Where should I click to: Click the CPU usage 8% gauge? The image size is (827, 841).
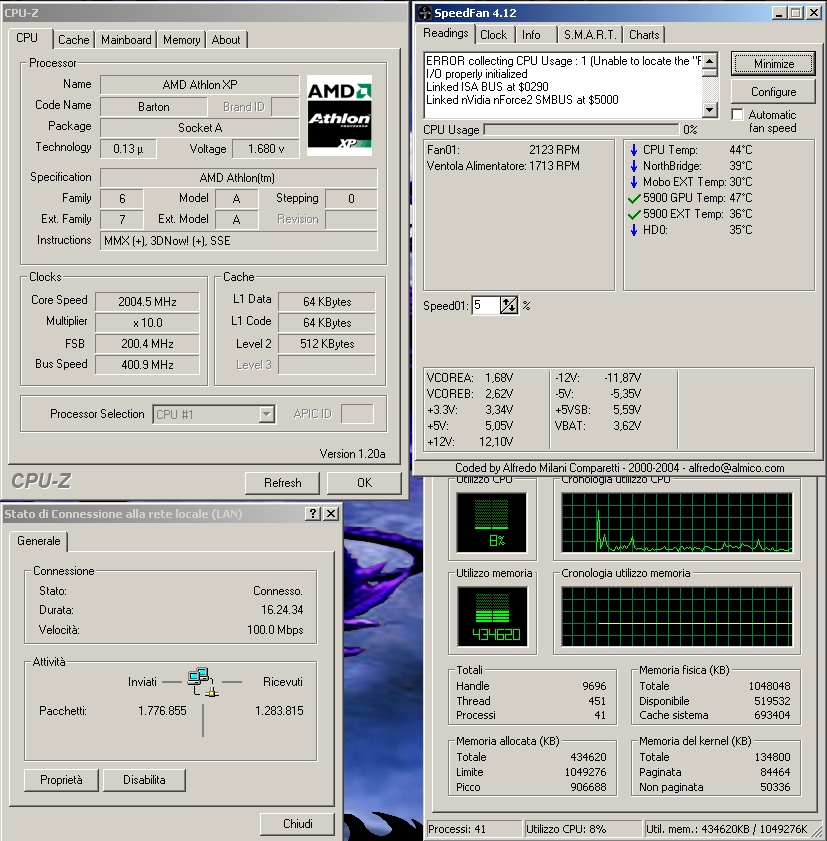491,522
